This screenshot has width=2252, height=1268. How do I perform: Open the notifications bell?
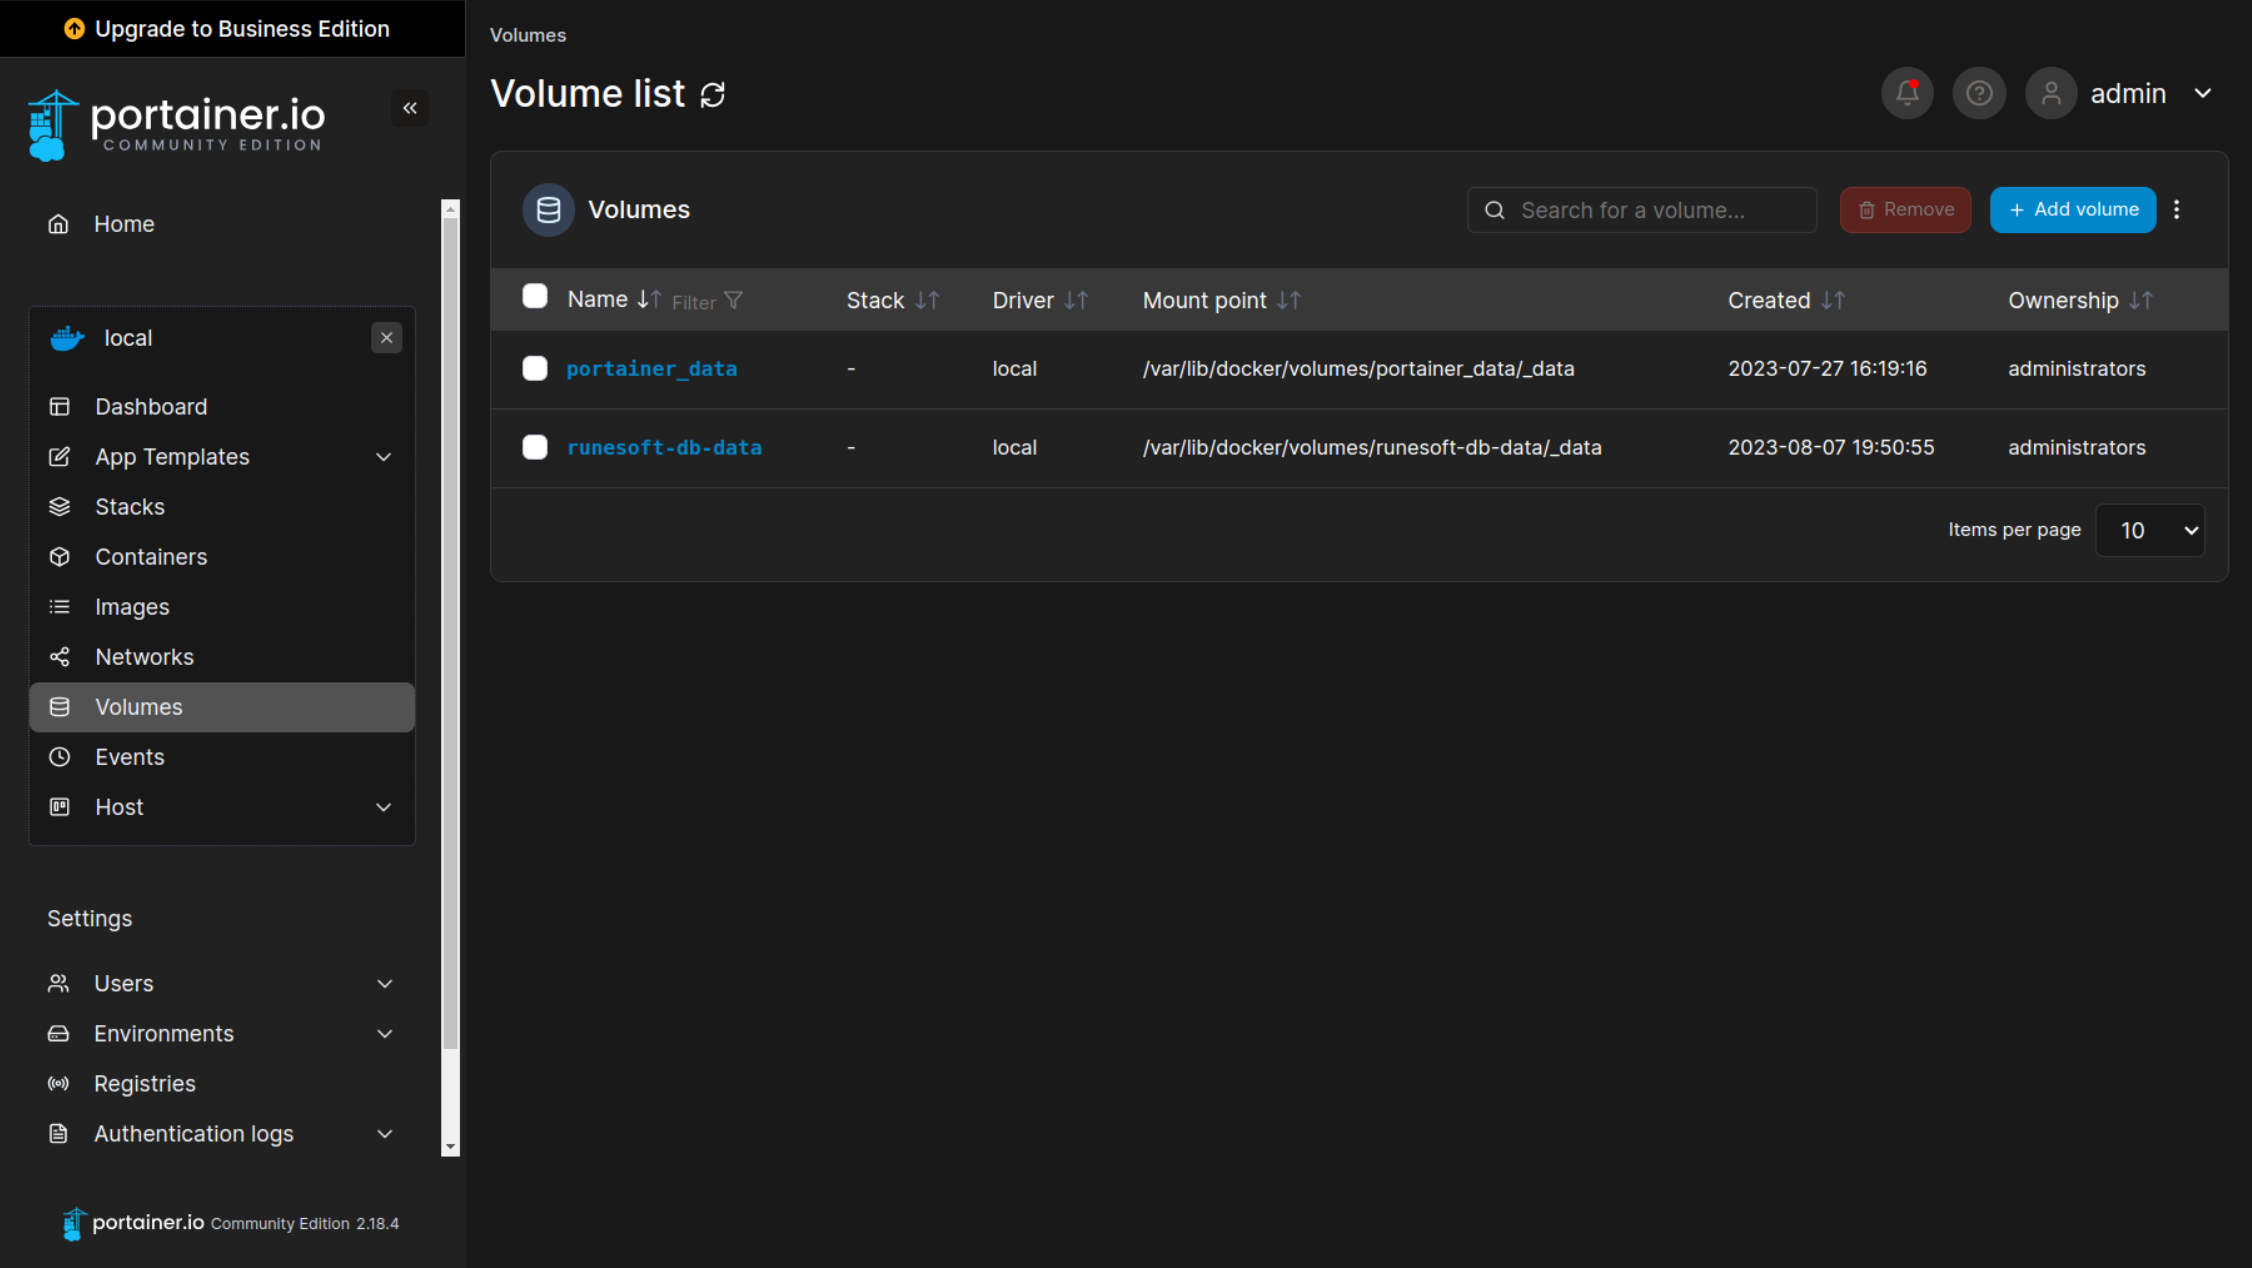tap(1906, 94)
